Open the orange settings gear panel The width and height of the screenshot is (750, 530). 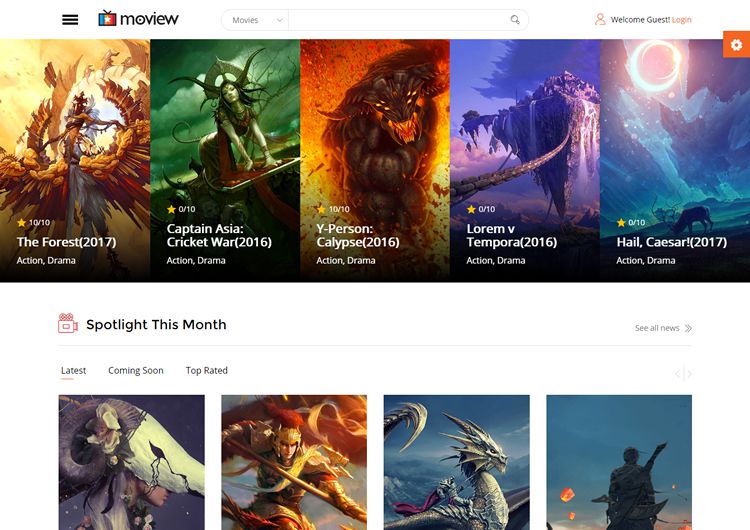tap(736, 45)
